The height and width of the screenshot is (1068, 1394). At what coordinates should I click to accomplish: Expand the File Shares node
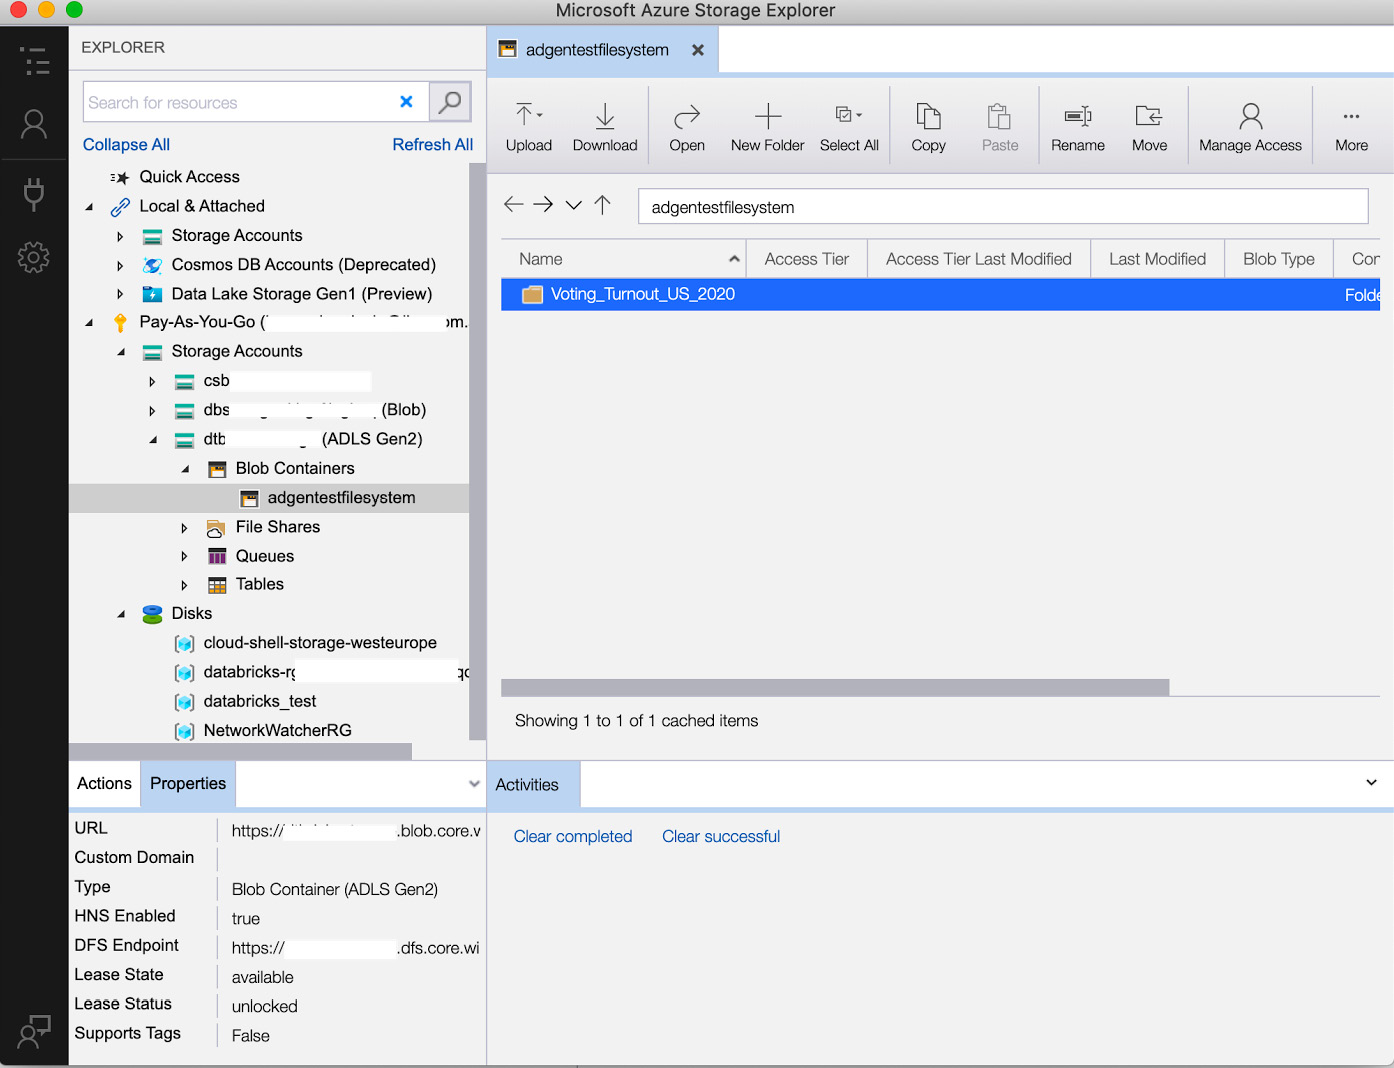[x=184, y=528]
